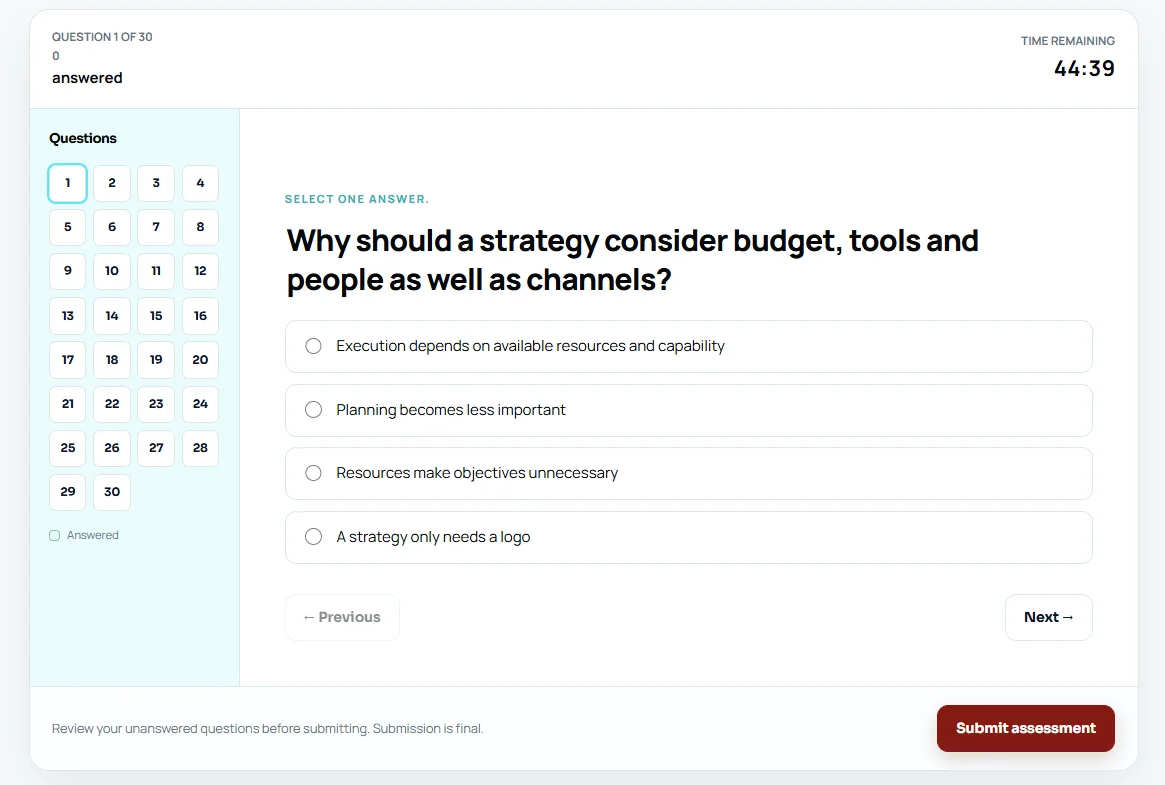The height and width of the screenshot is (785, 1165).
Task: Jump to question 24
Action: (x=200, y=404)
